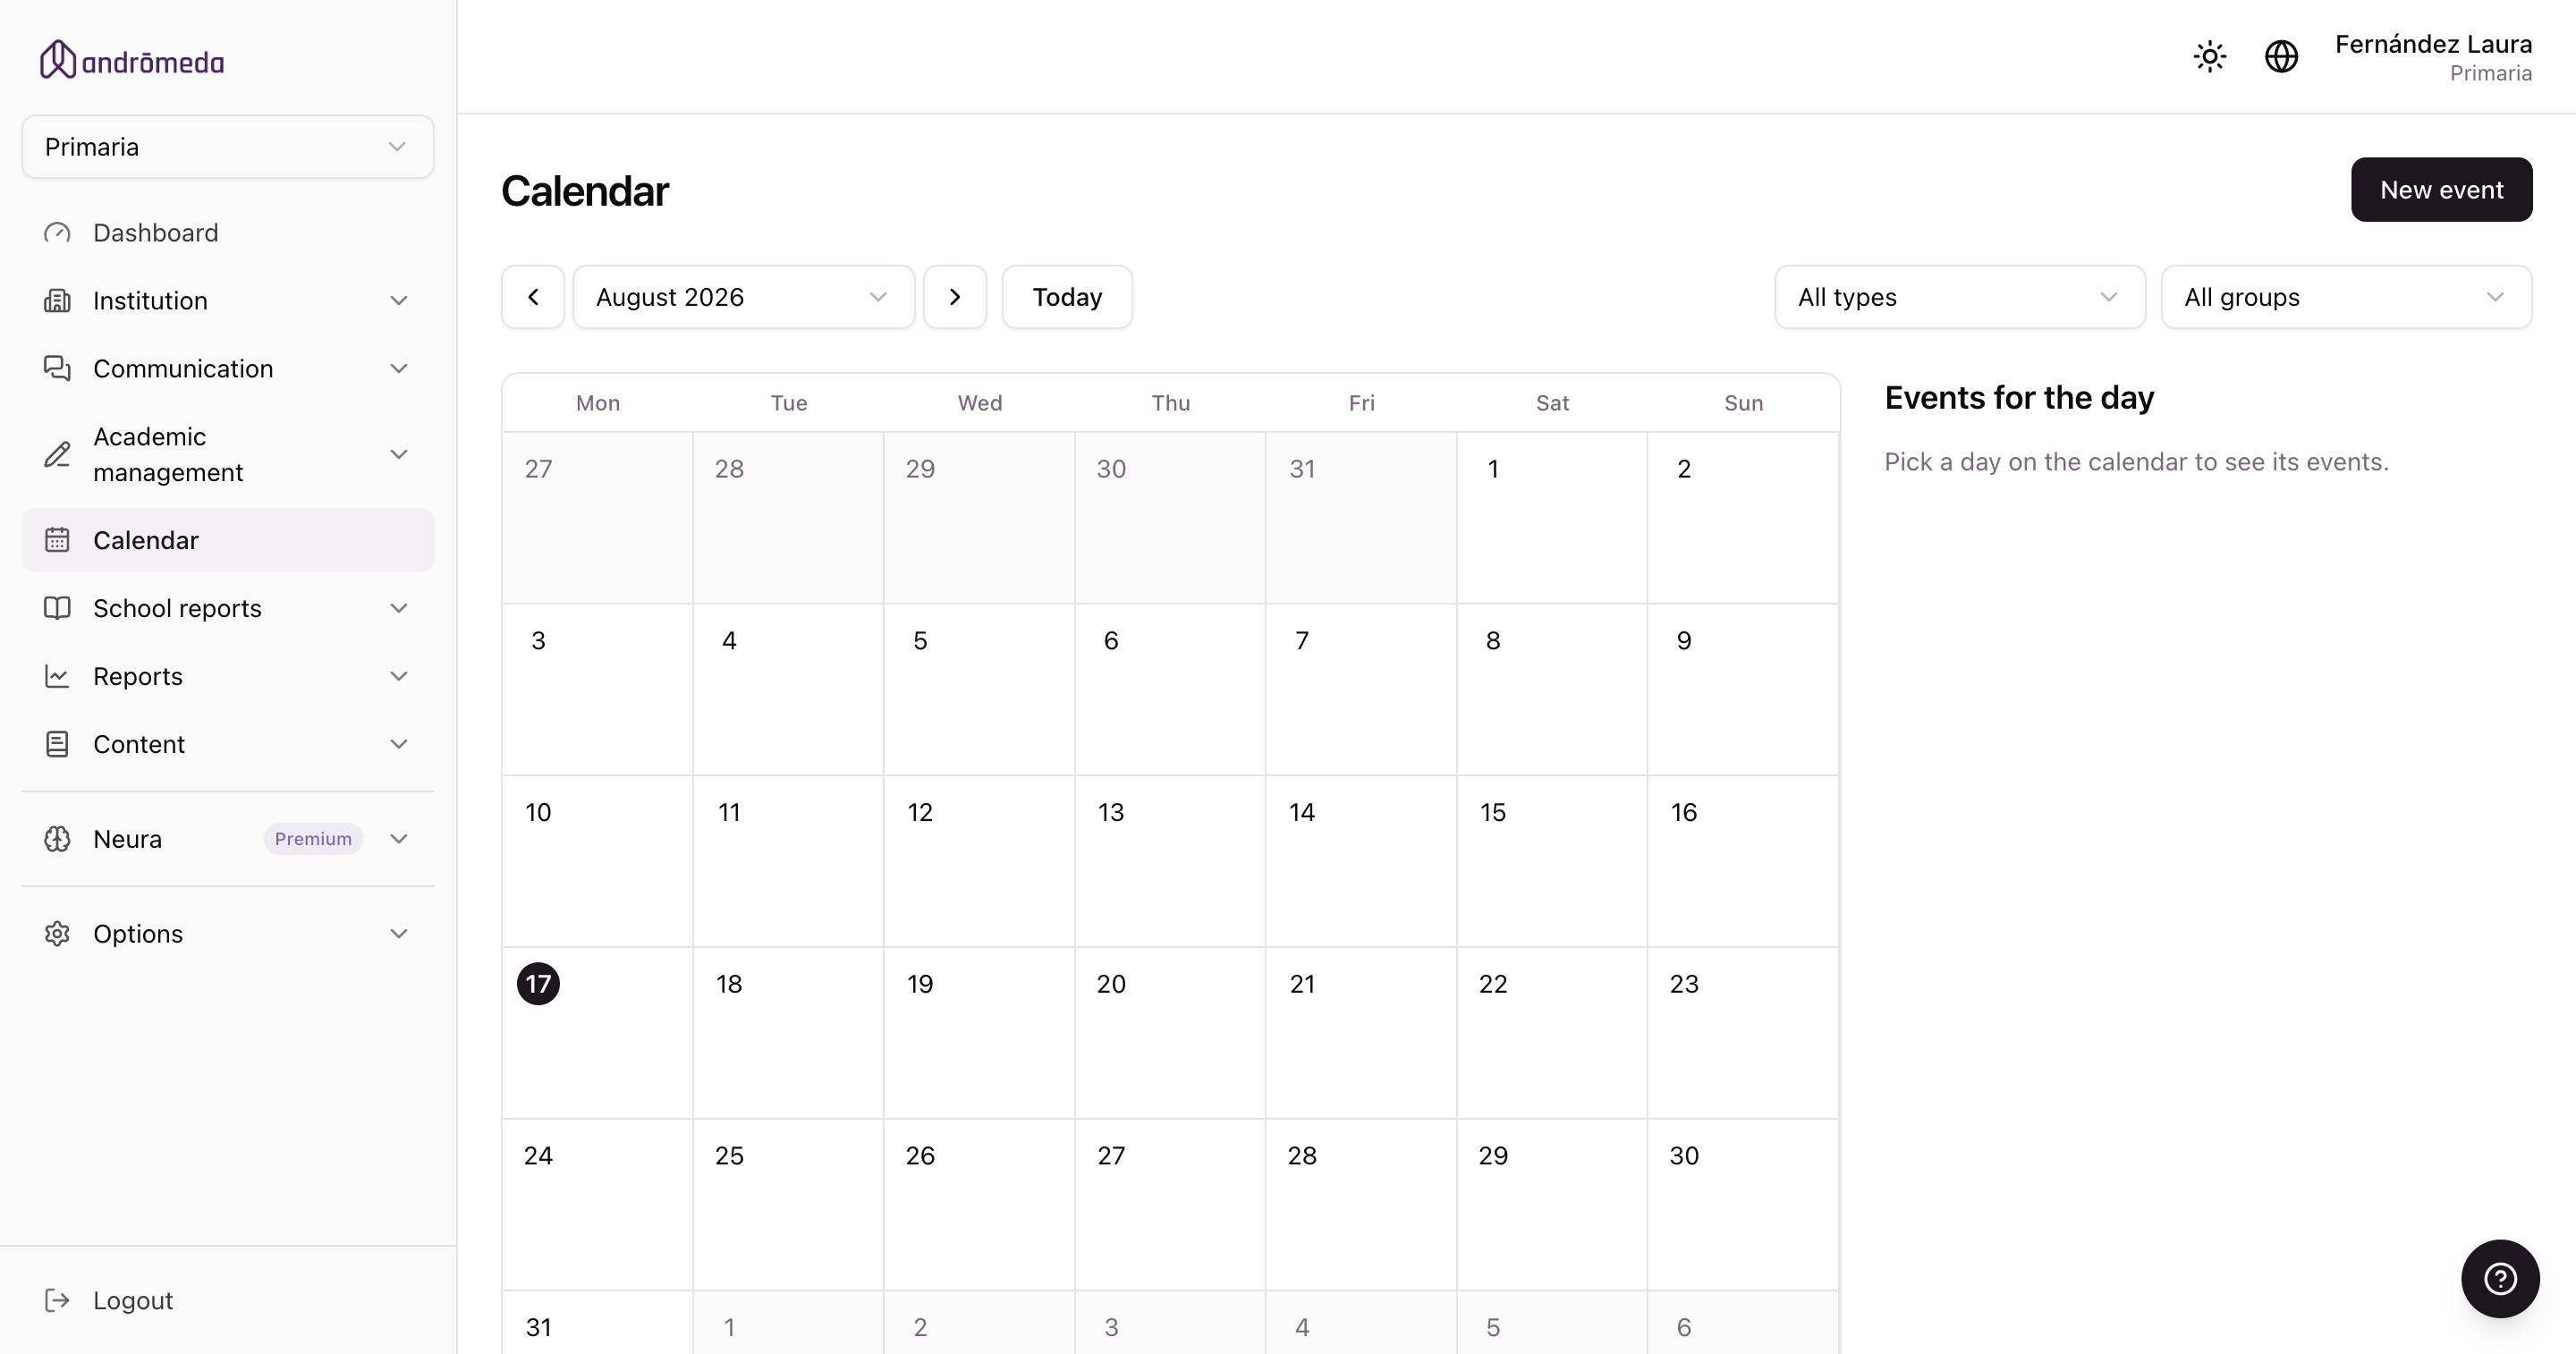This screenshot has height=1354, width=2576.
Task: Go to next month arrow
Action: [955, 297]
